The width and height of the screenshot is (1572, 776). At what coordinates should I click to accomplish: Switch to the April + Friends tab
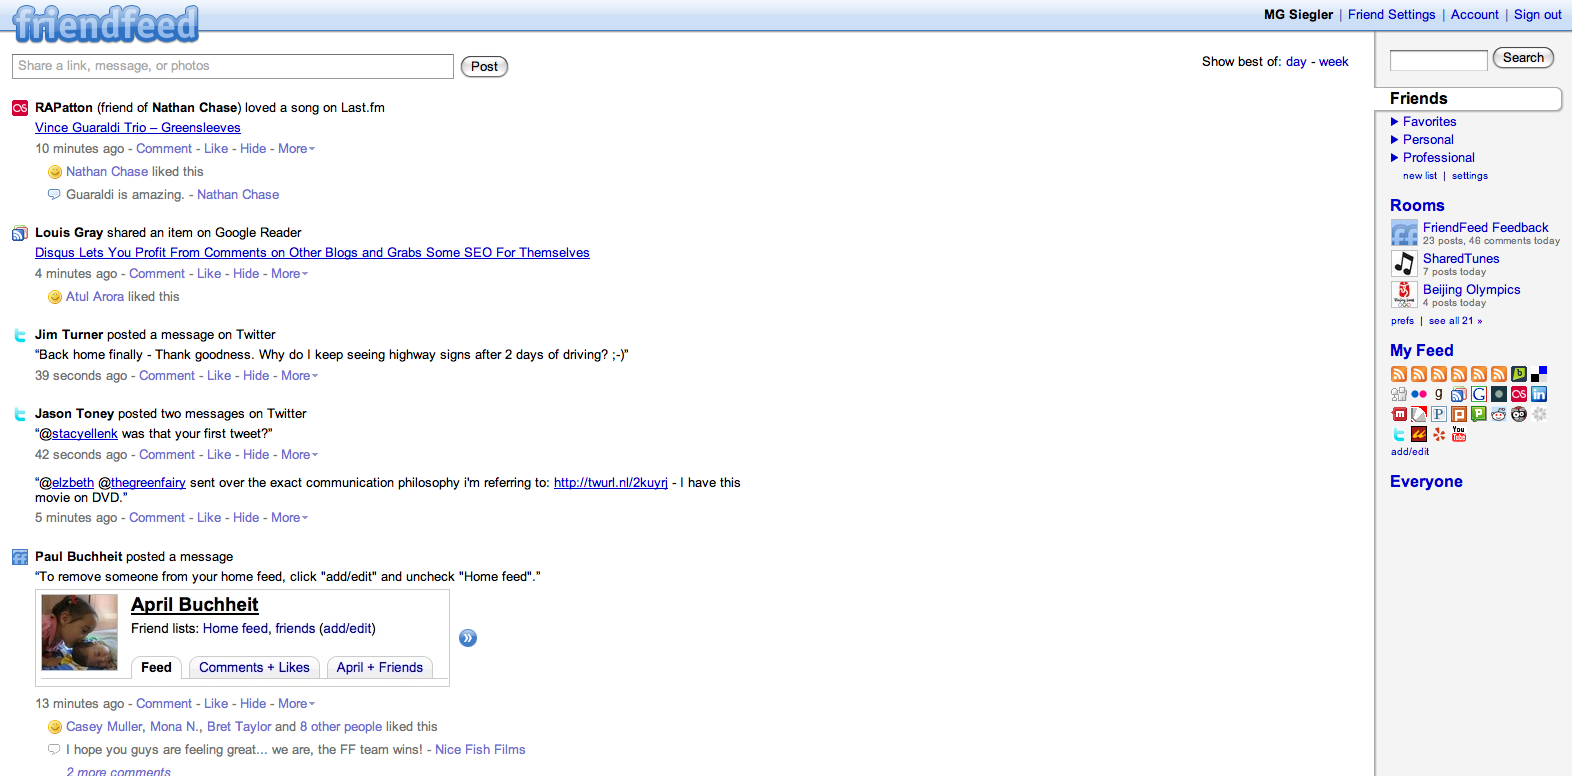[x=379, y=667]
